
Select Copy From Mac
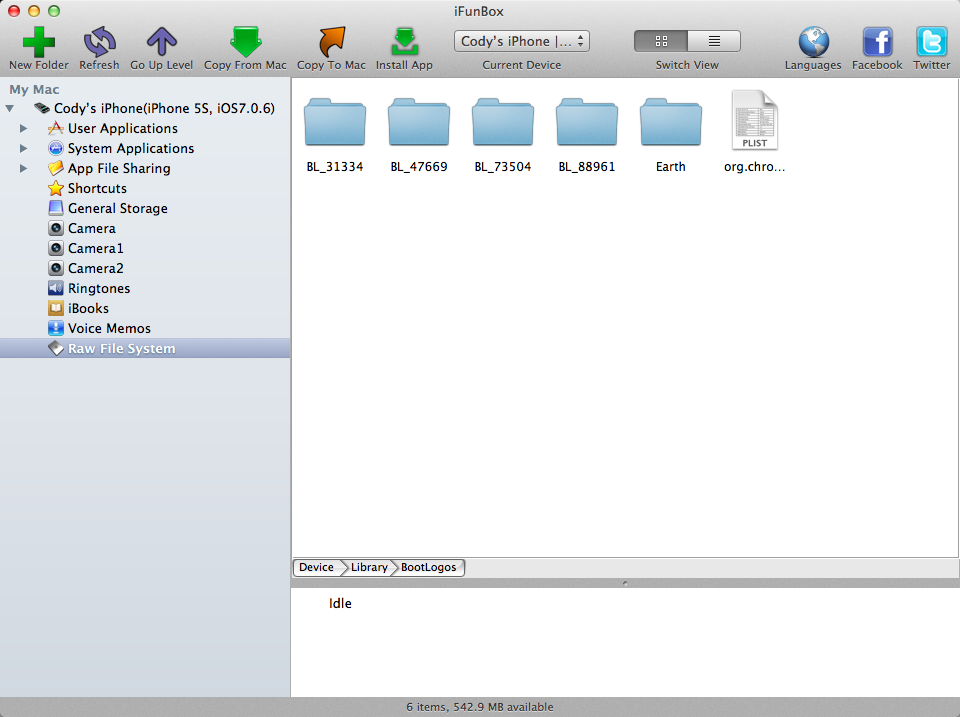tap(244, 43)
